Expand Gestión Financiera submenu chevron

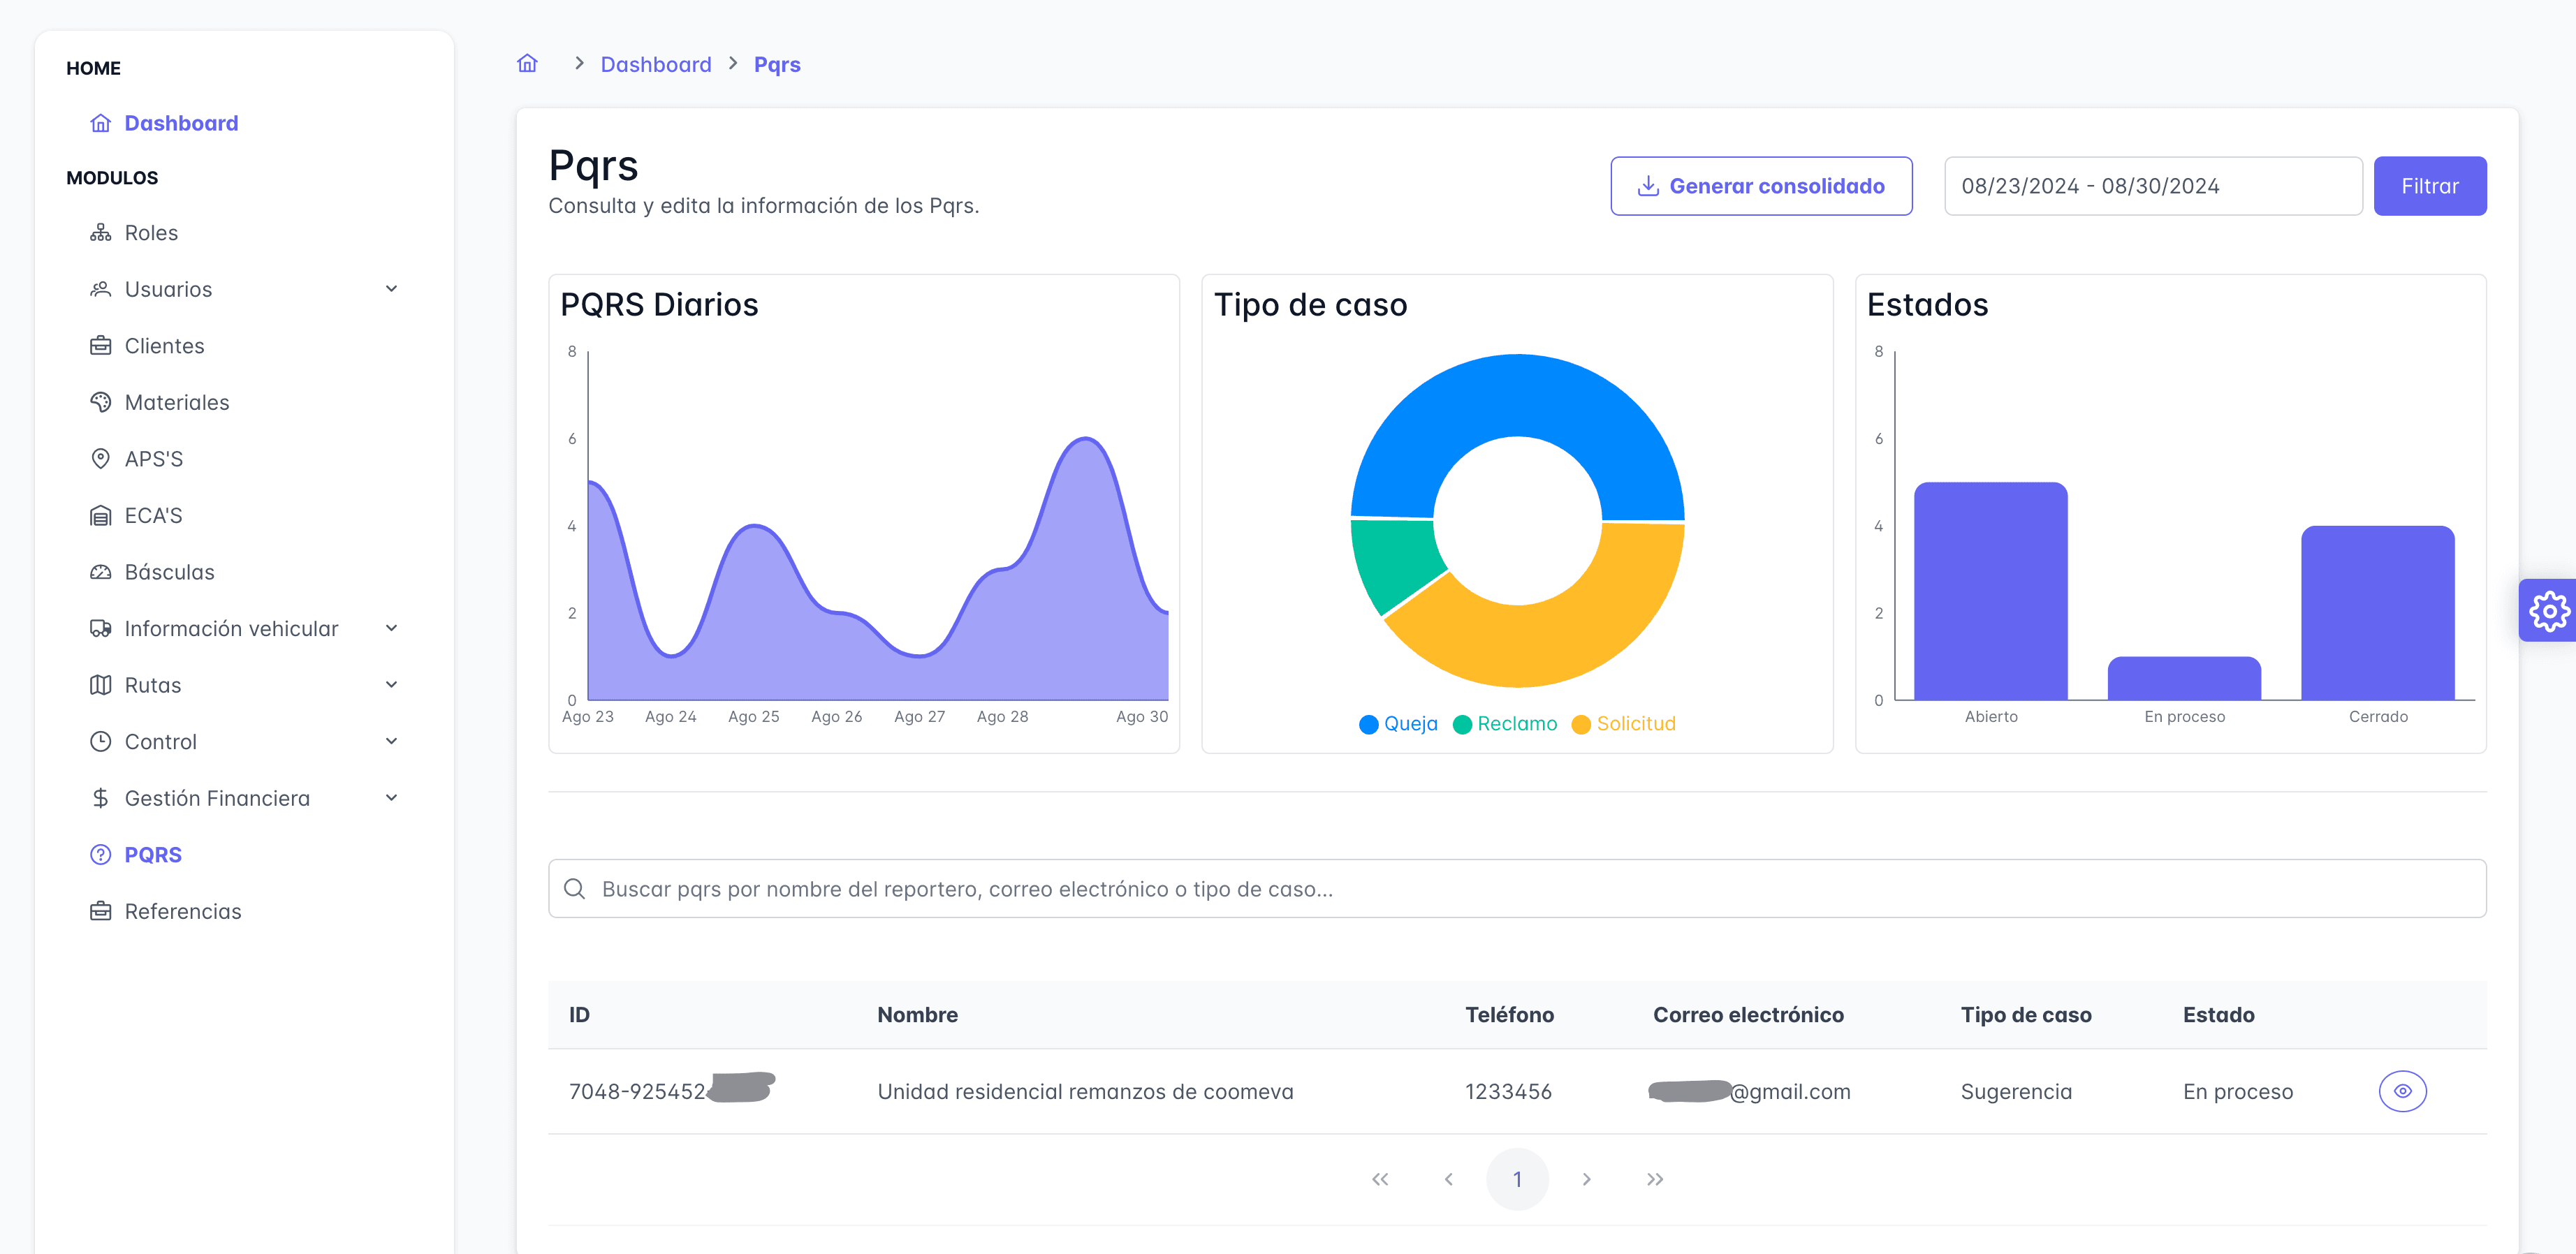tap(392, 798)
